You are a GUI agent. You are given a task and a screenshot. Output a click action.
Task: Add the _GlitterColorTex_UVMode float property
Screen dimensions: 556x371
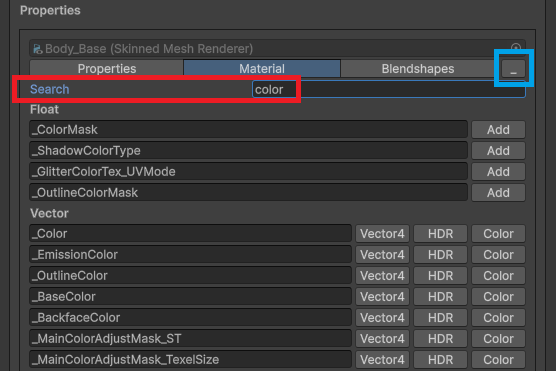[498, 172]
